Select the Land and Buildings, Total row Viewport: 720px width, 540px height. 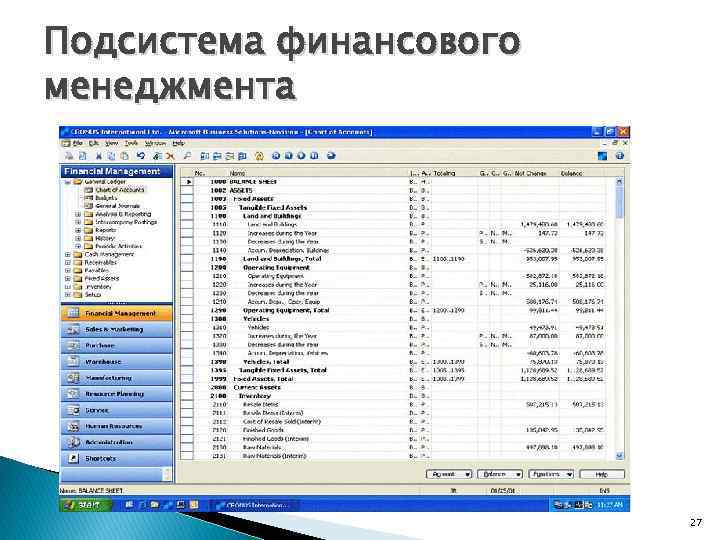pyautogui.click(x=393, y=259)
